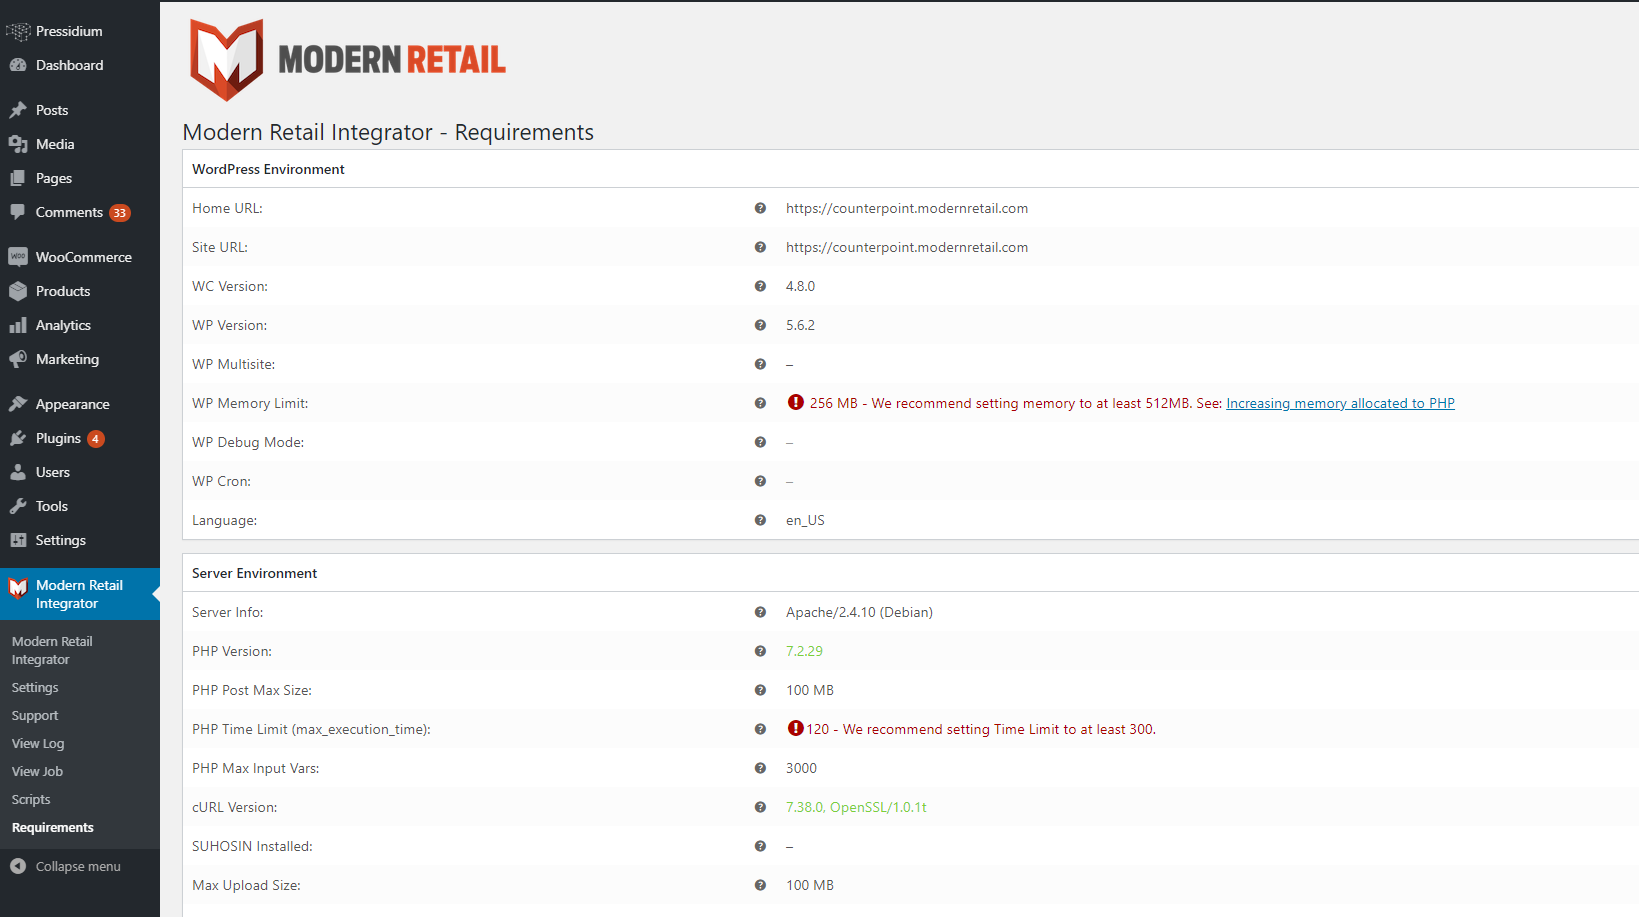Click the red warning icon for PHP Time Limit

point(796,728)
